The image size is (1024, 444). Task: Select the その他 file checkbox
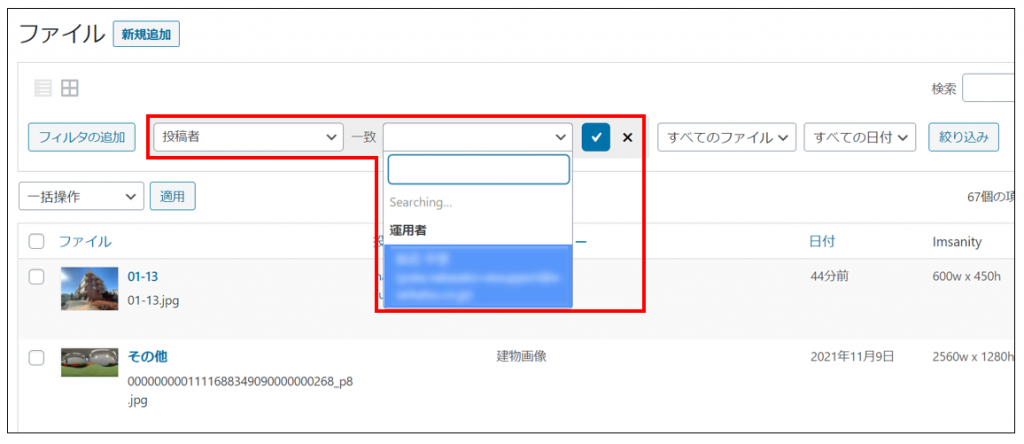pos(37,357)
